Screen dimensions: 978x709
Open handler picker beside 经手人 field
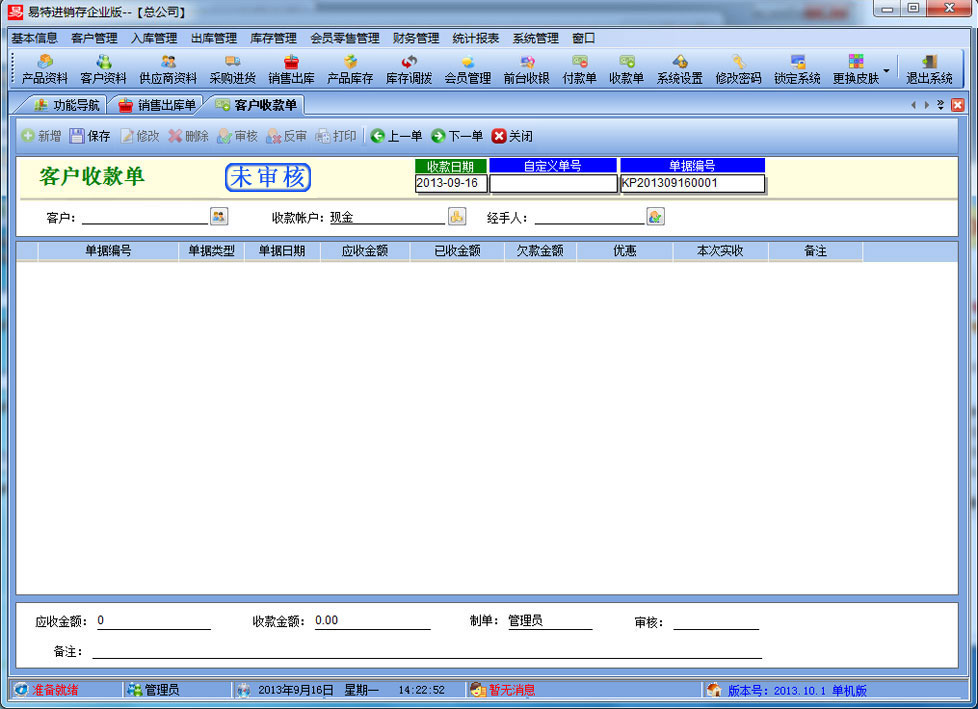point(656,216)
